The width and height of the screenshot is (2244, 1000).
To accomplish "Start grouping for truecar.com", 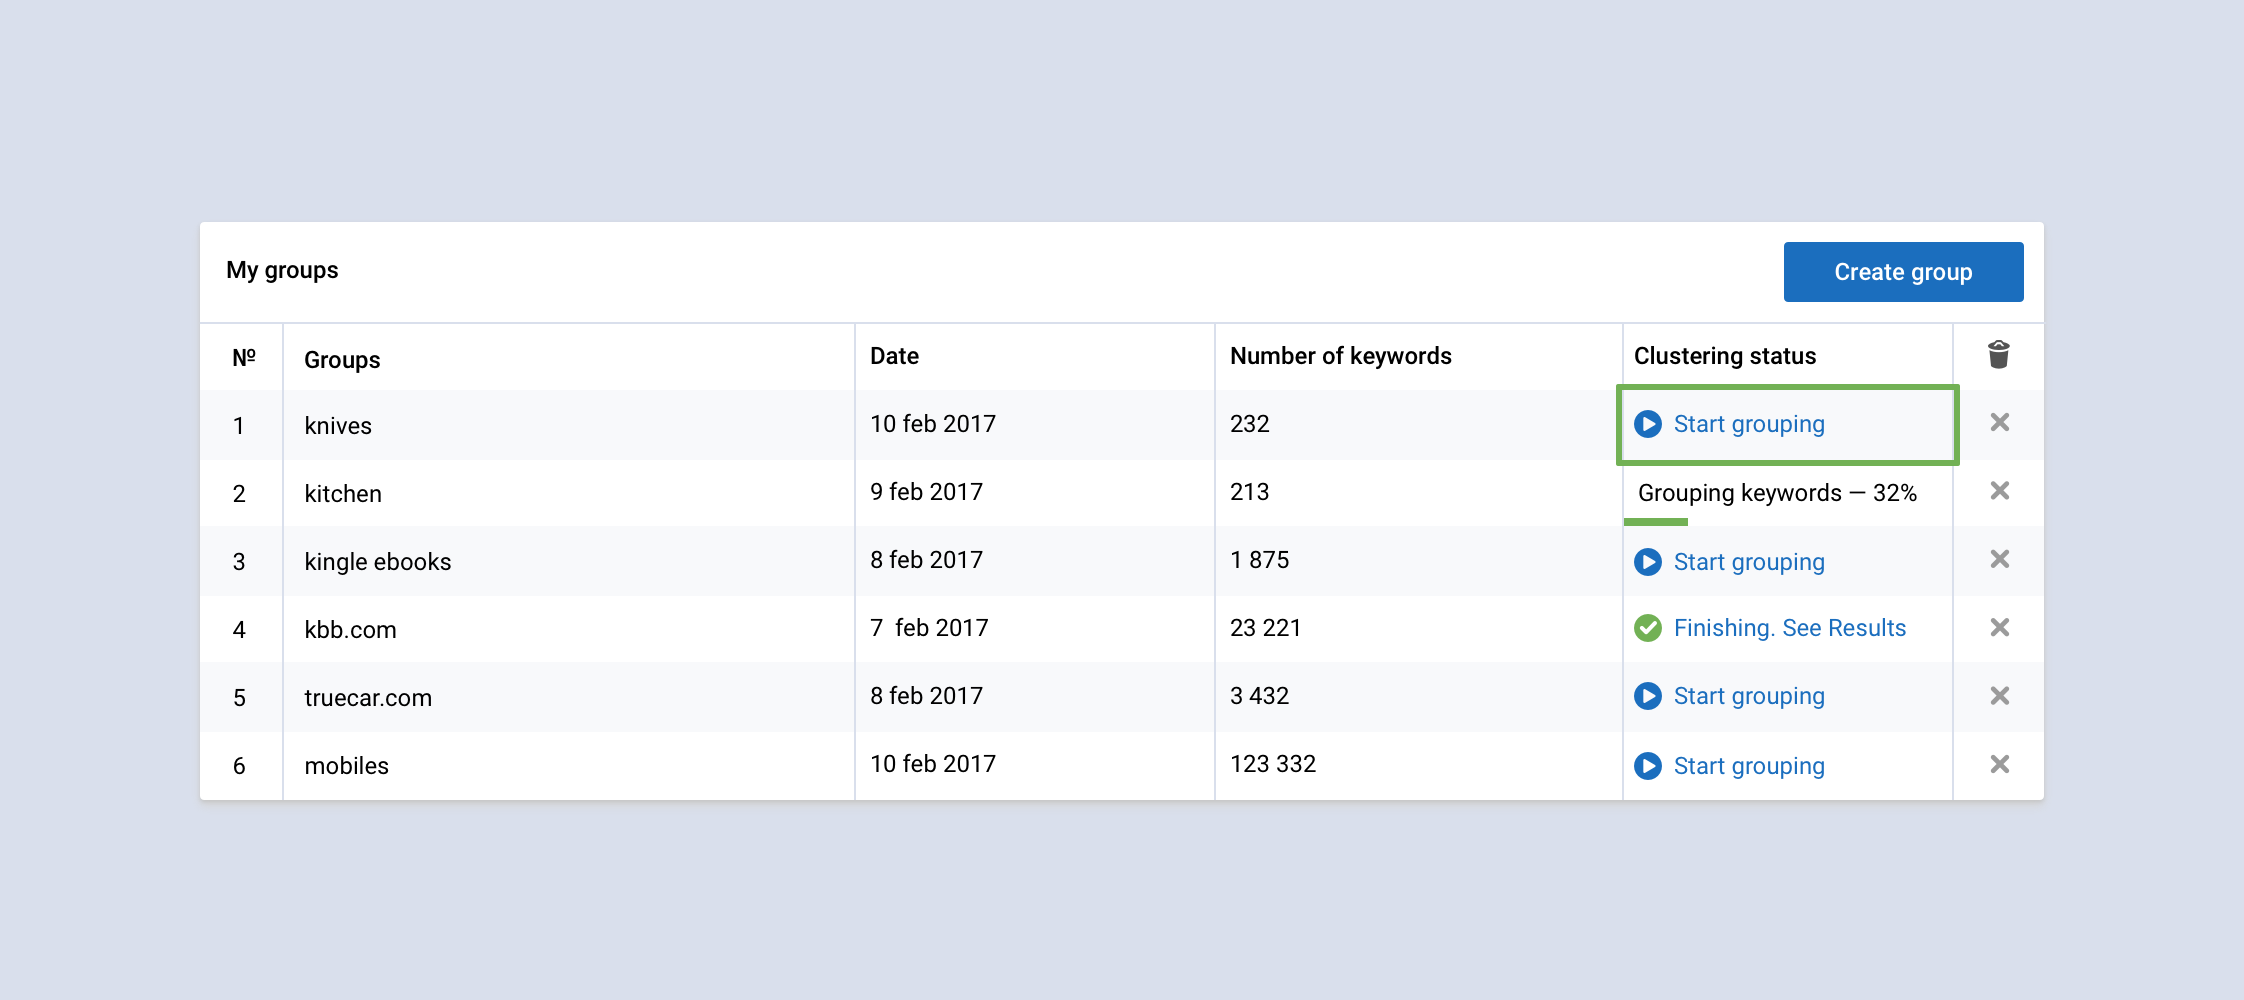I will tap(1749, 696).
